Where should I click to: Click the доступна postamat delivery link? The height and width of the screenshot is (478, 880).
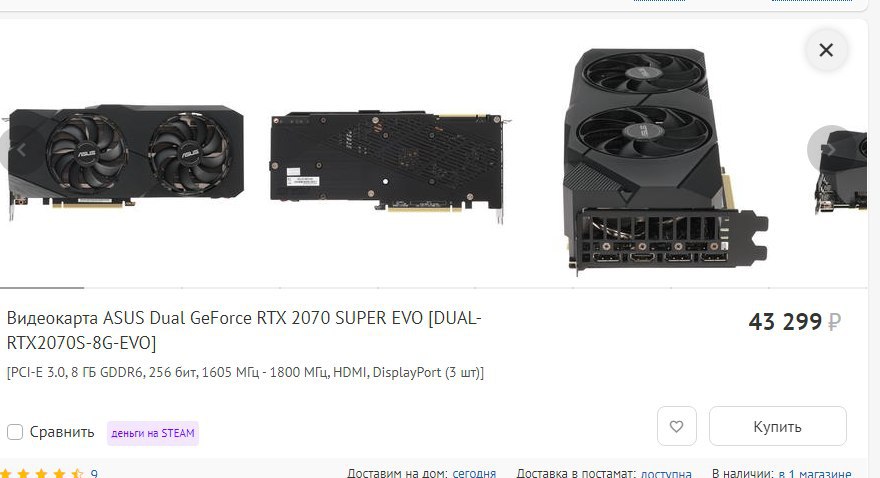666,474
